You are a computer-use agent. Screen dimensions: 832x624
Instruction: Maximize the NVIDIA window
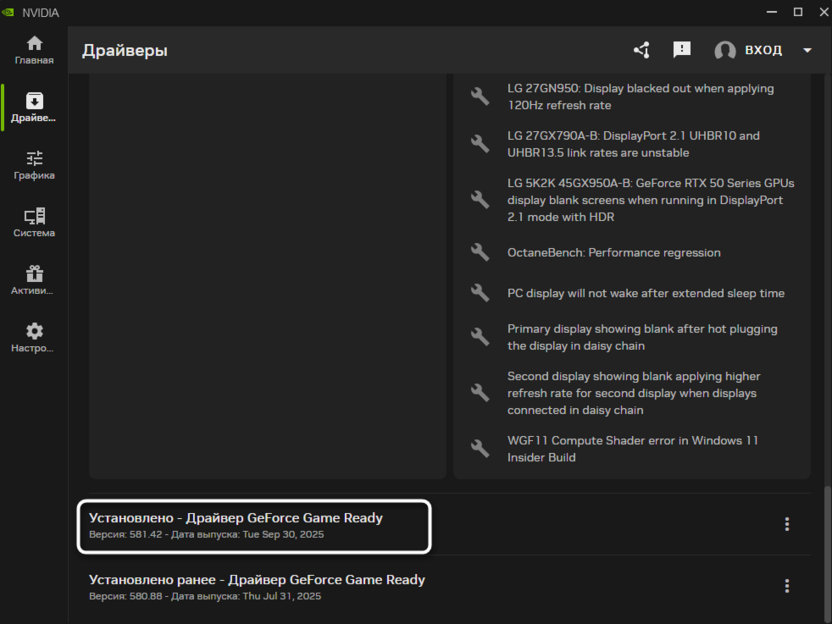[798, 12]
